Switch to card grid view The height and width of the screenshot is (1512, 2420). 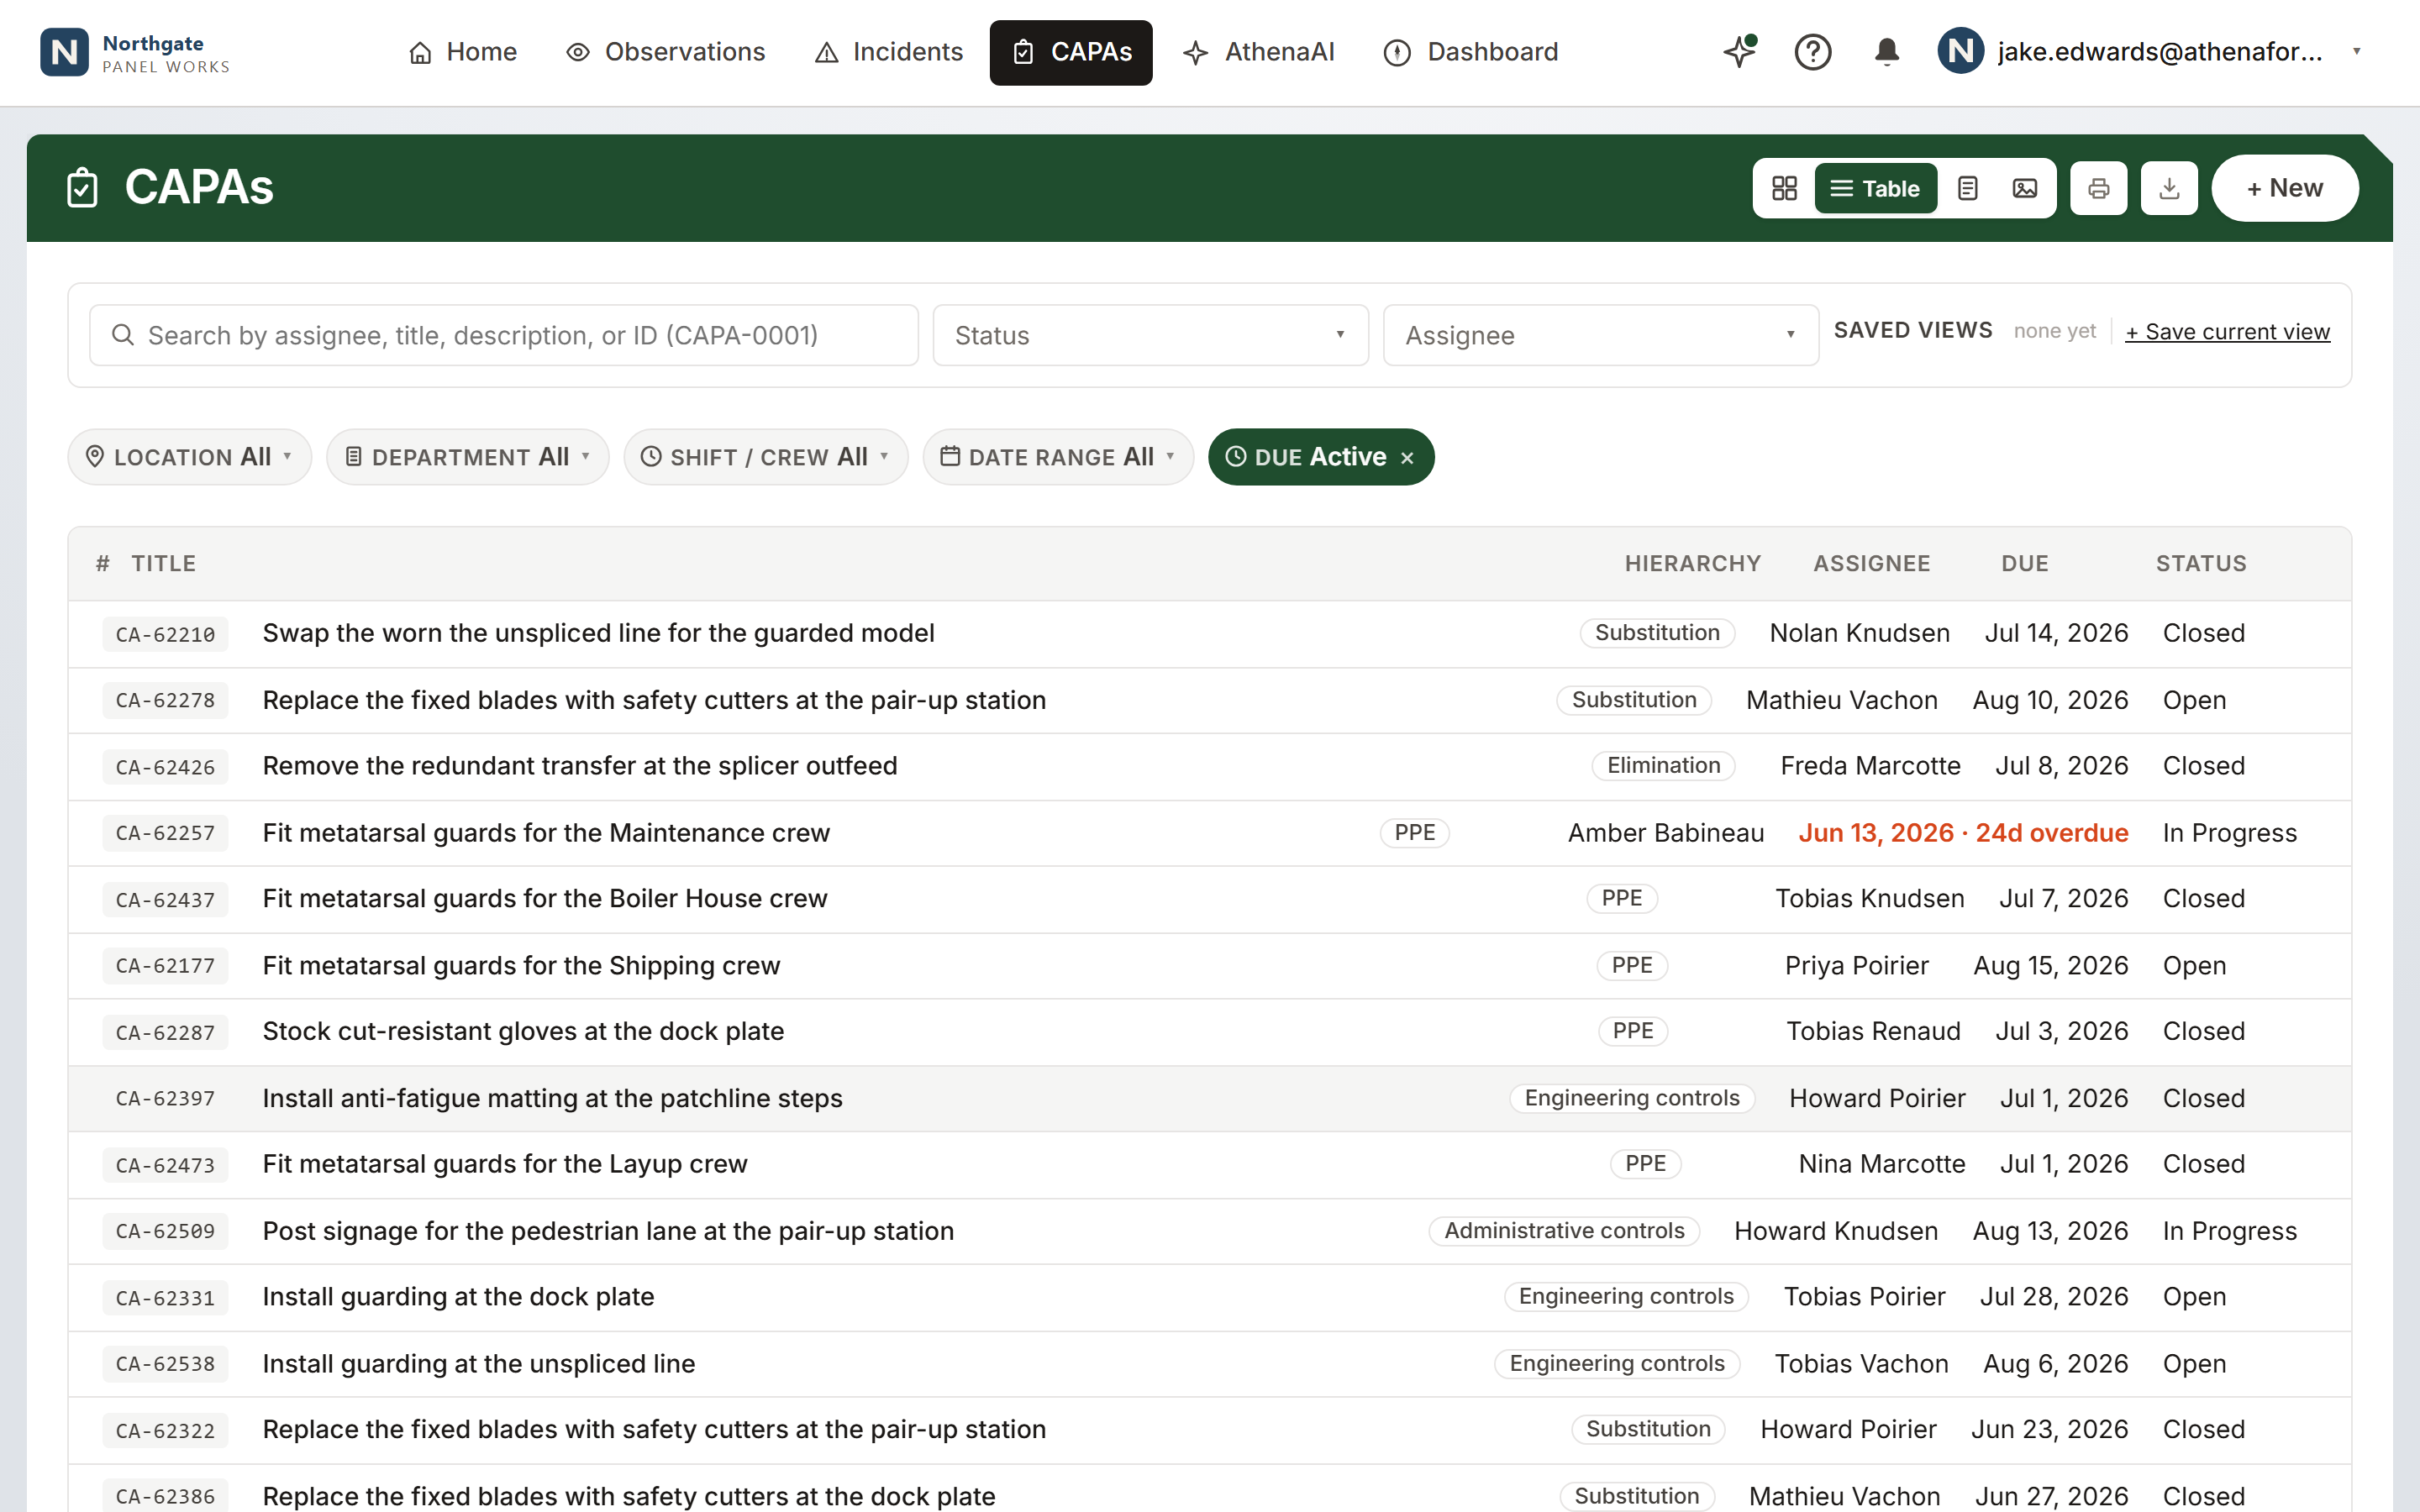pos(1784,188)
